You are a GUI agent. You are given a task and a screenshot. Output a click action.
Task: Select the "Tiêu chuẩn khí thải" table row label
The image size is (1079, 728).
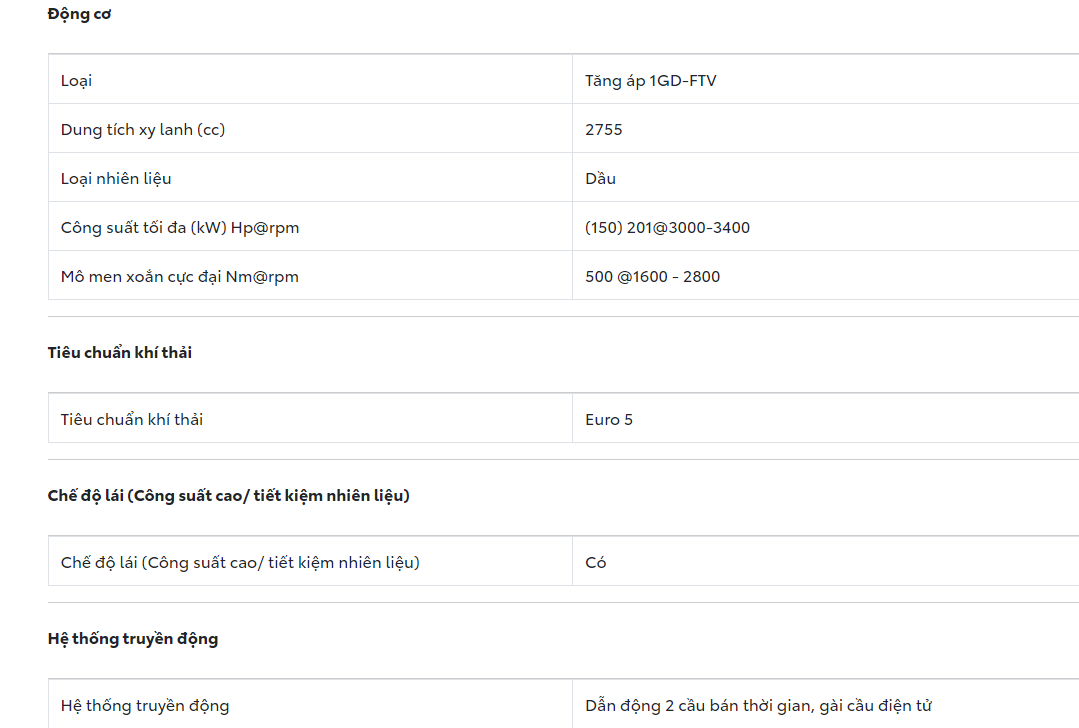tap(132, 420)
